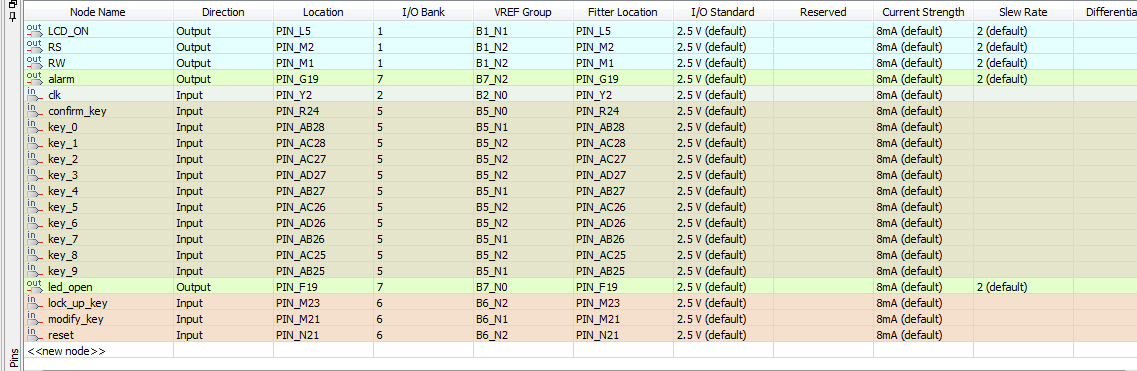Click the input pin icon for key_7
Screen dimensions: 1137x371
34,238
